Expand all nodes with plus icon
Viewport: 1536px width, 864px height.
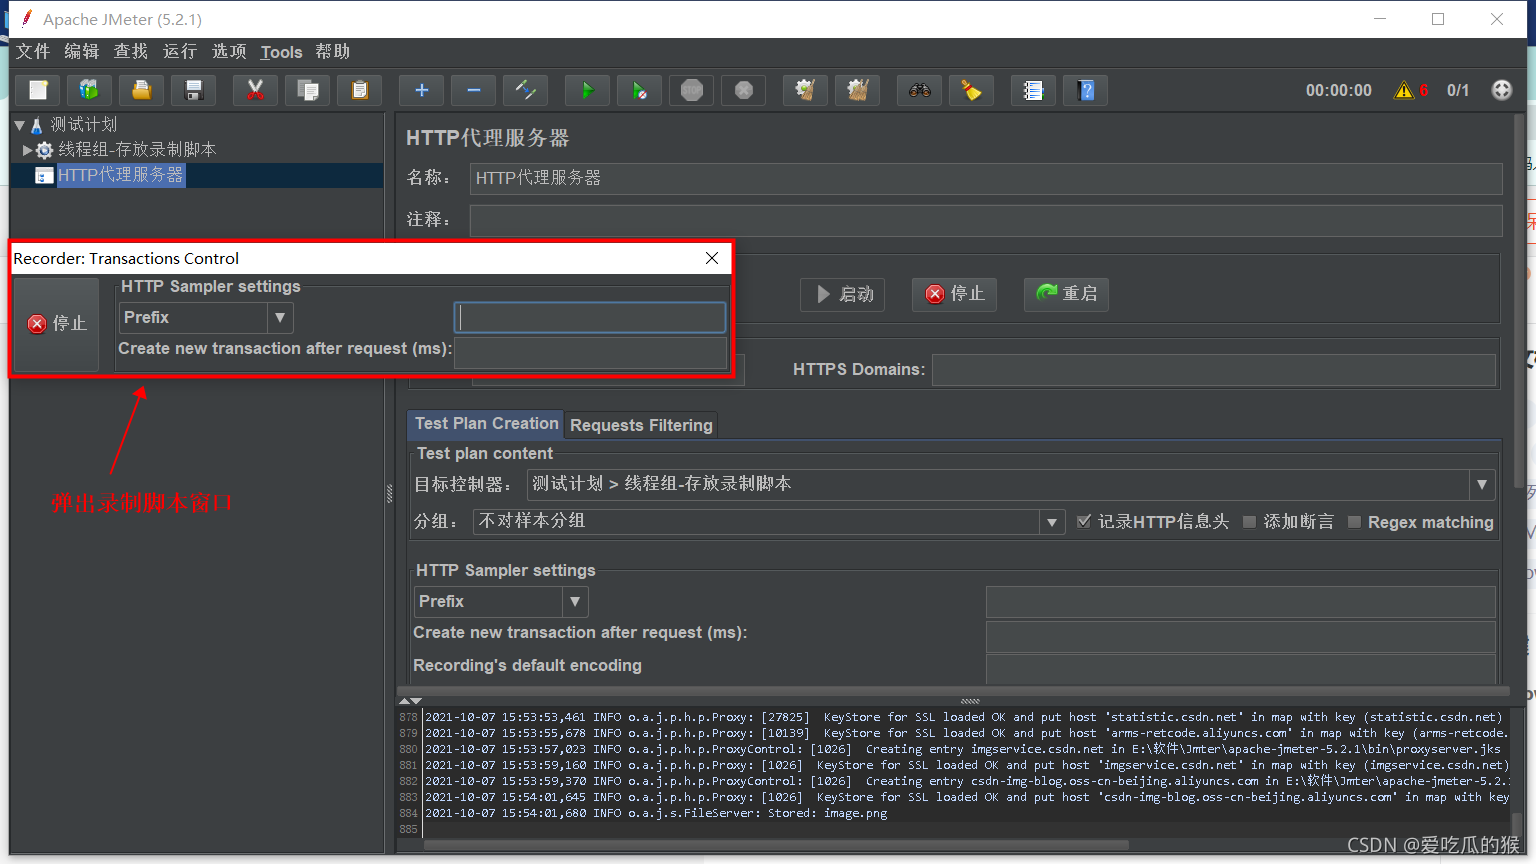point(422,90)
